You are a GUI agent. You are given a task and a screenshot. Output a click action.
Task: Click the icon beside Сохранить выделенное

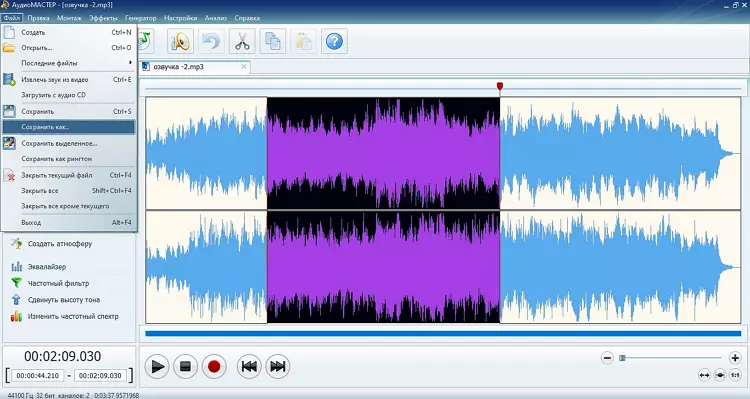[x=10, y=143]
